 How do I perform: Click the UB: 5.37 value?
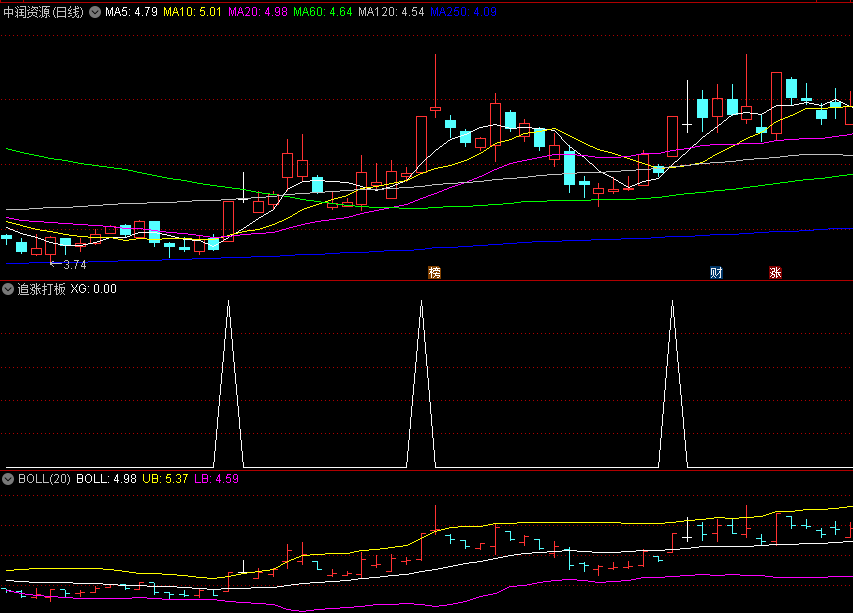[165, 479]
